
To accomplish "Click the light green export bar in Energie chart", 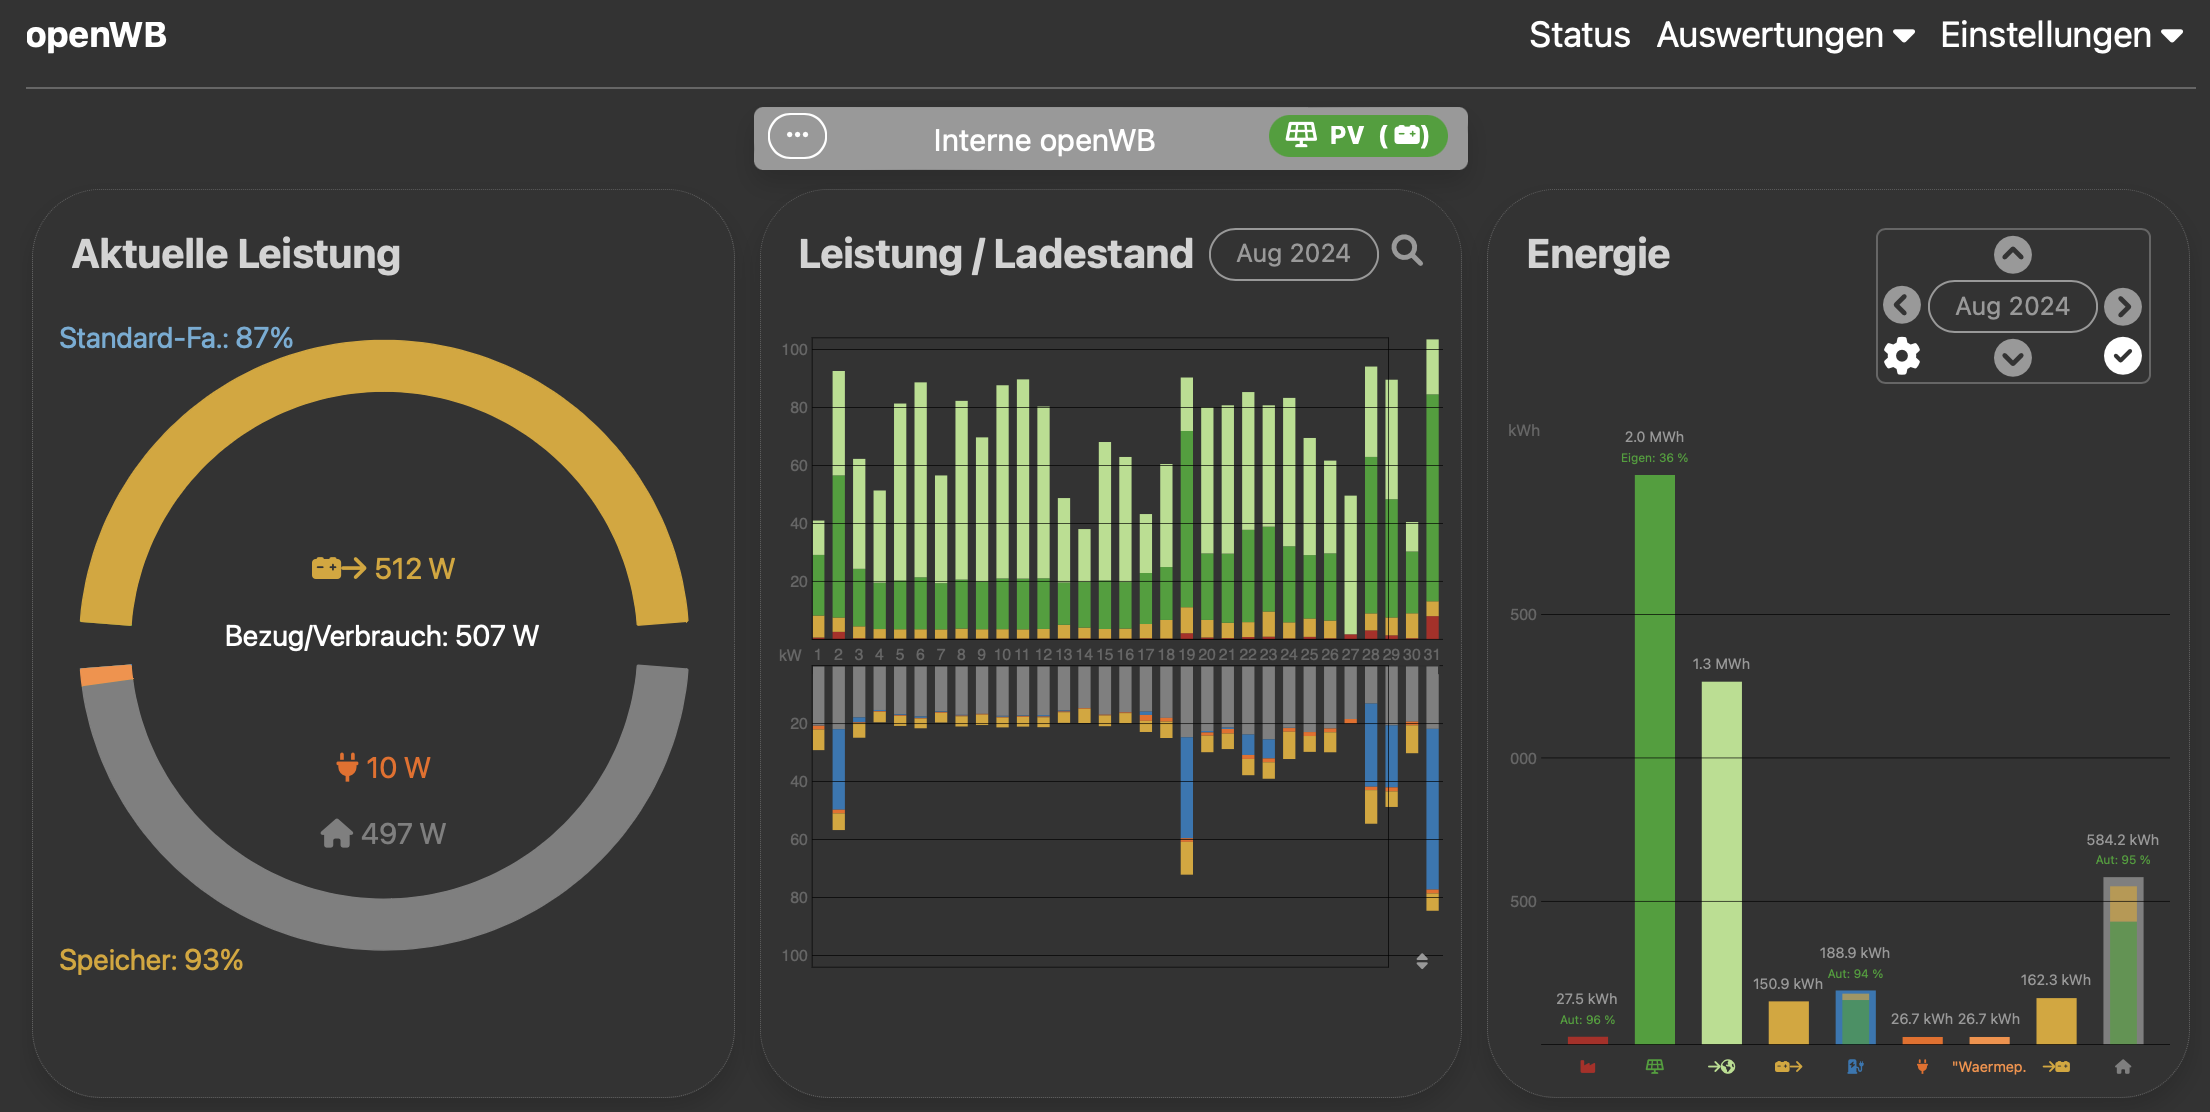I will pos(1721,863).
